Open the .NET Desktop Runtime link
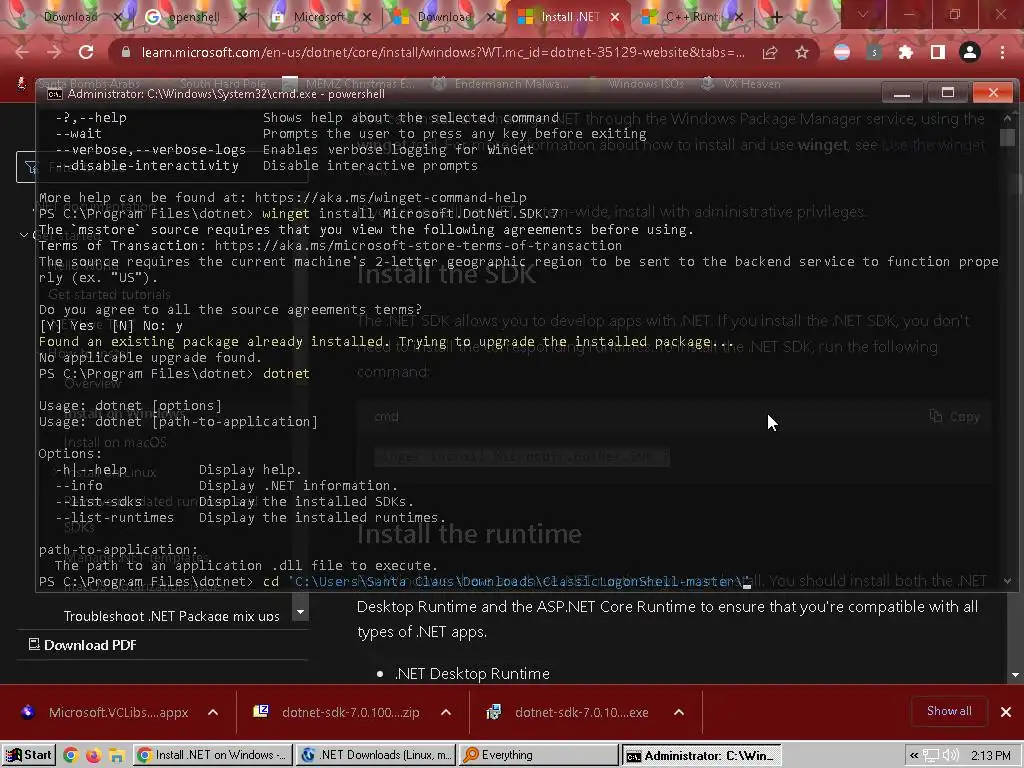 (472, 673)
